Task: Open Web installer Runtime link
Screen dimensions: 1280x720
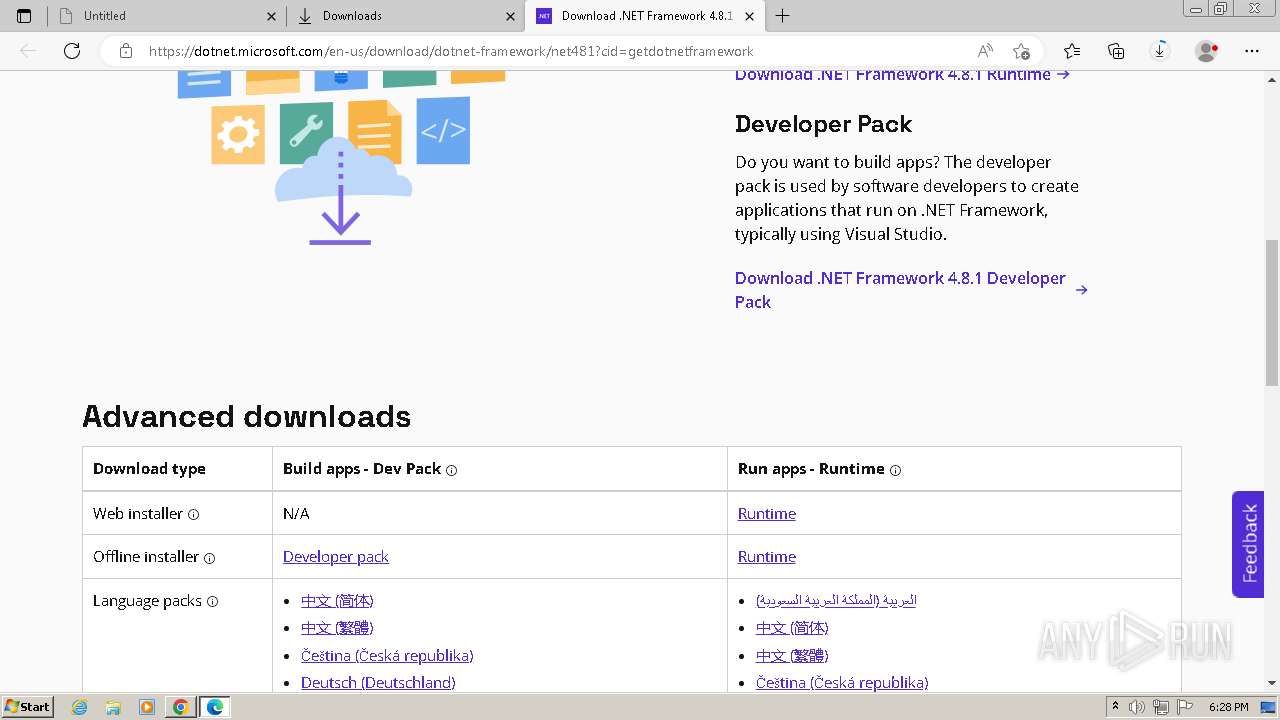Action: pos(767,514)
